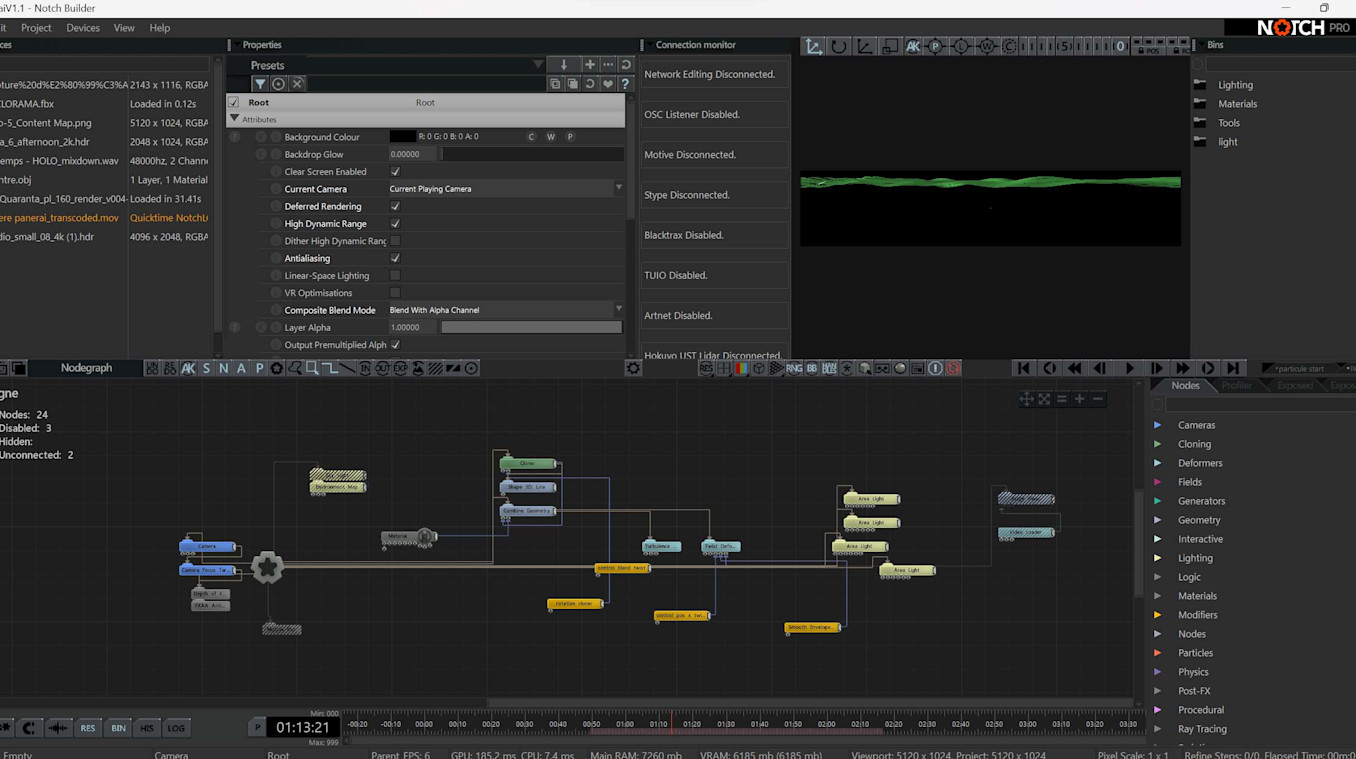Expand the Particles node category
This screenshot has height=759, width=1356.
click(x=1158, y=653)
